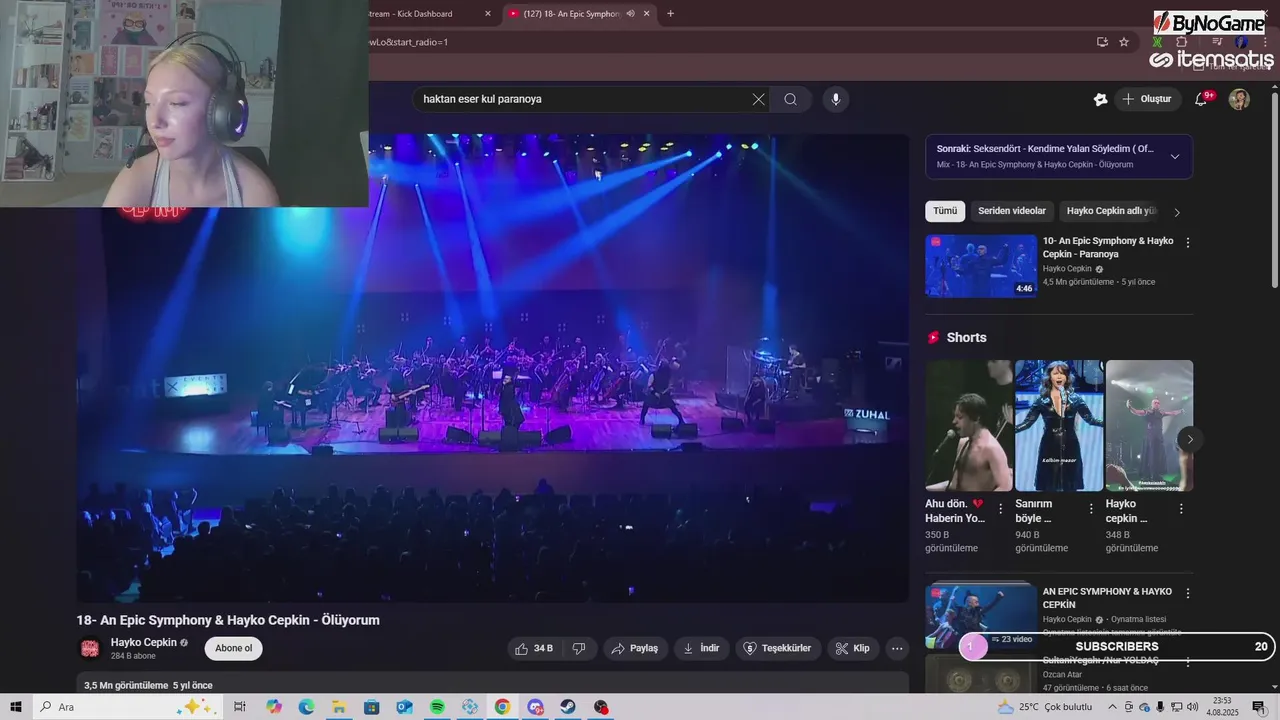Open Outlook from the taskbar
This screenshot has height=720, width=1280.
(404, 707)
